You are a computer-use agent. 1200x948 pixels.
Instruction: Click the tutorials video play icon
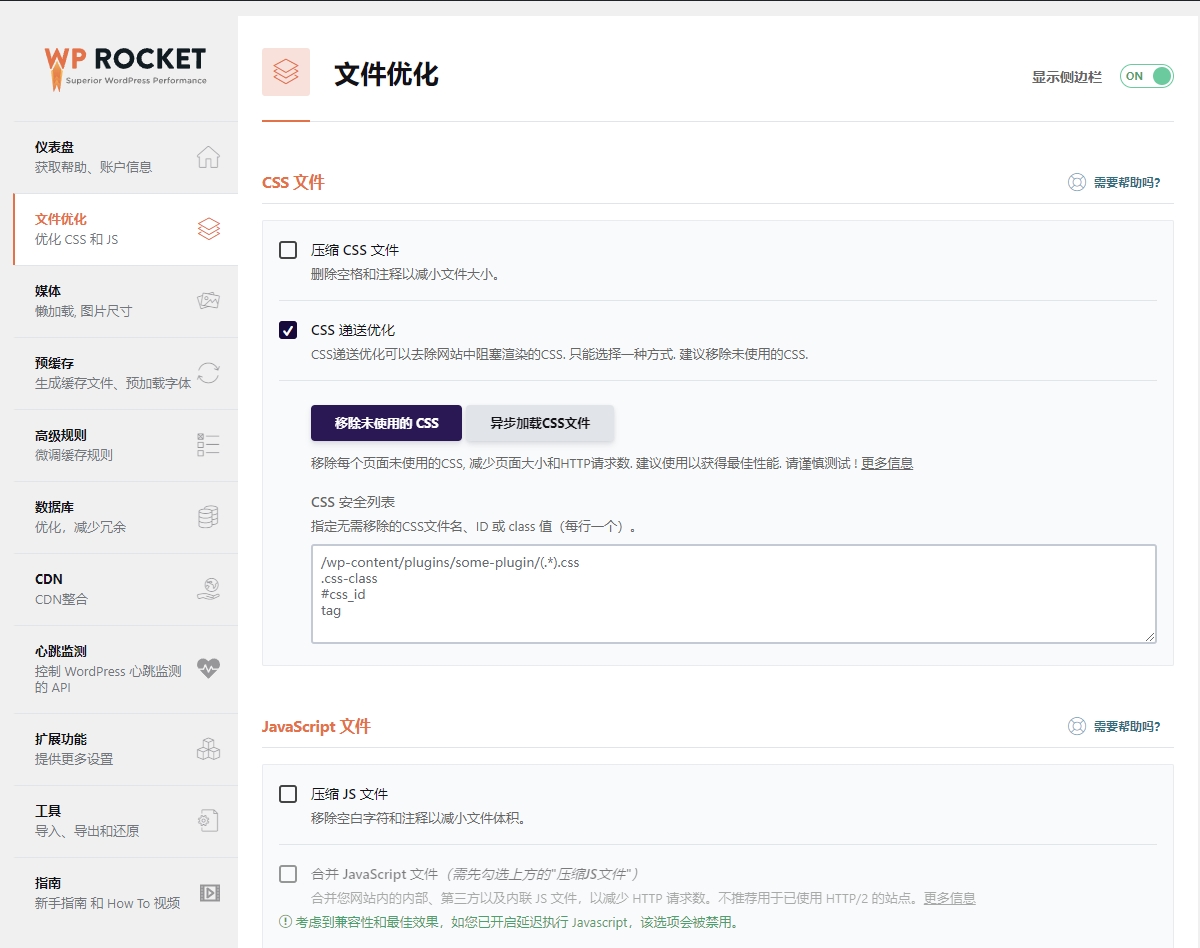point(208,893)
